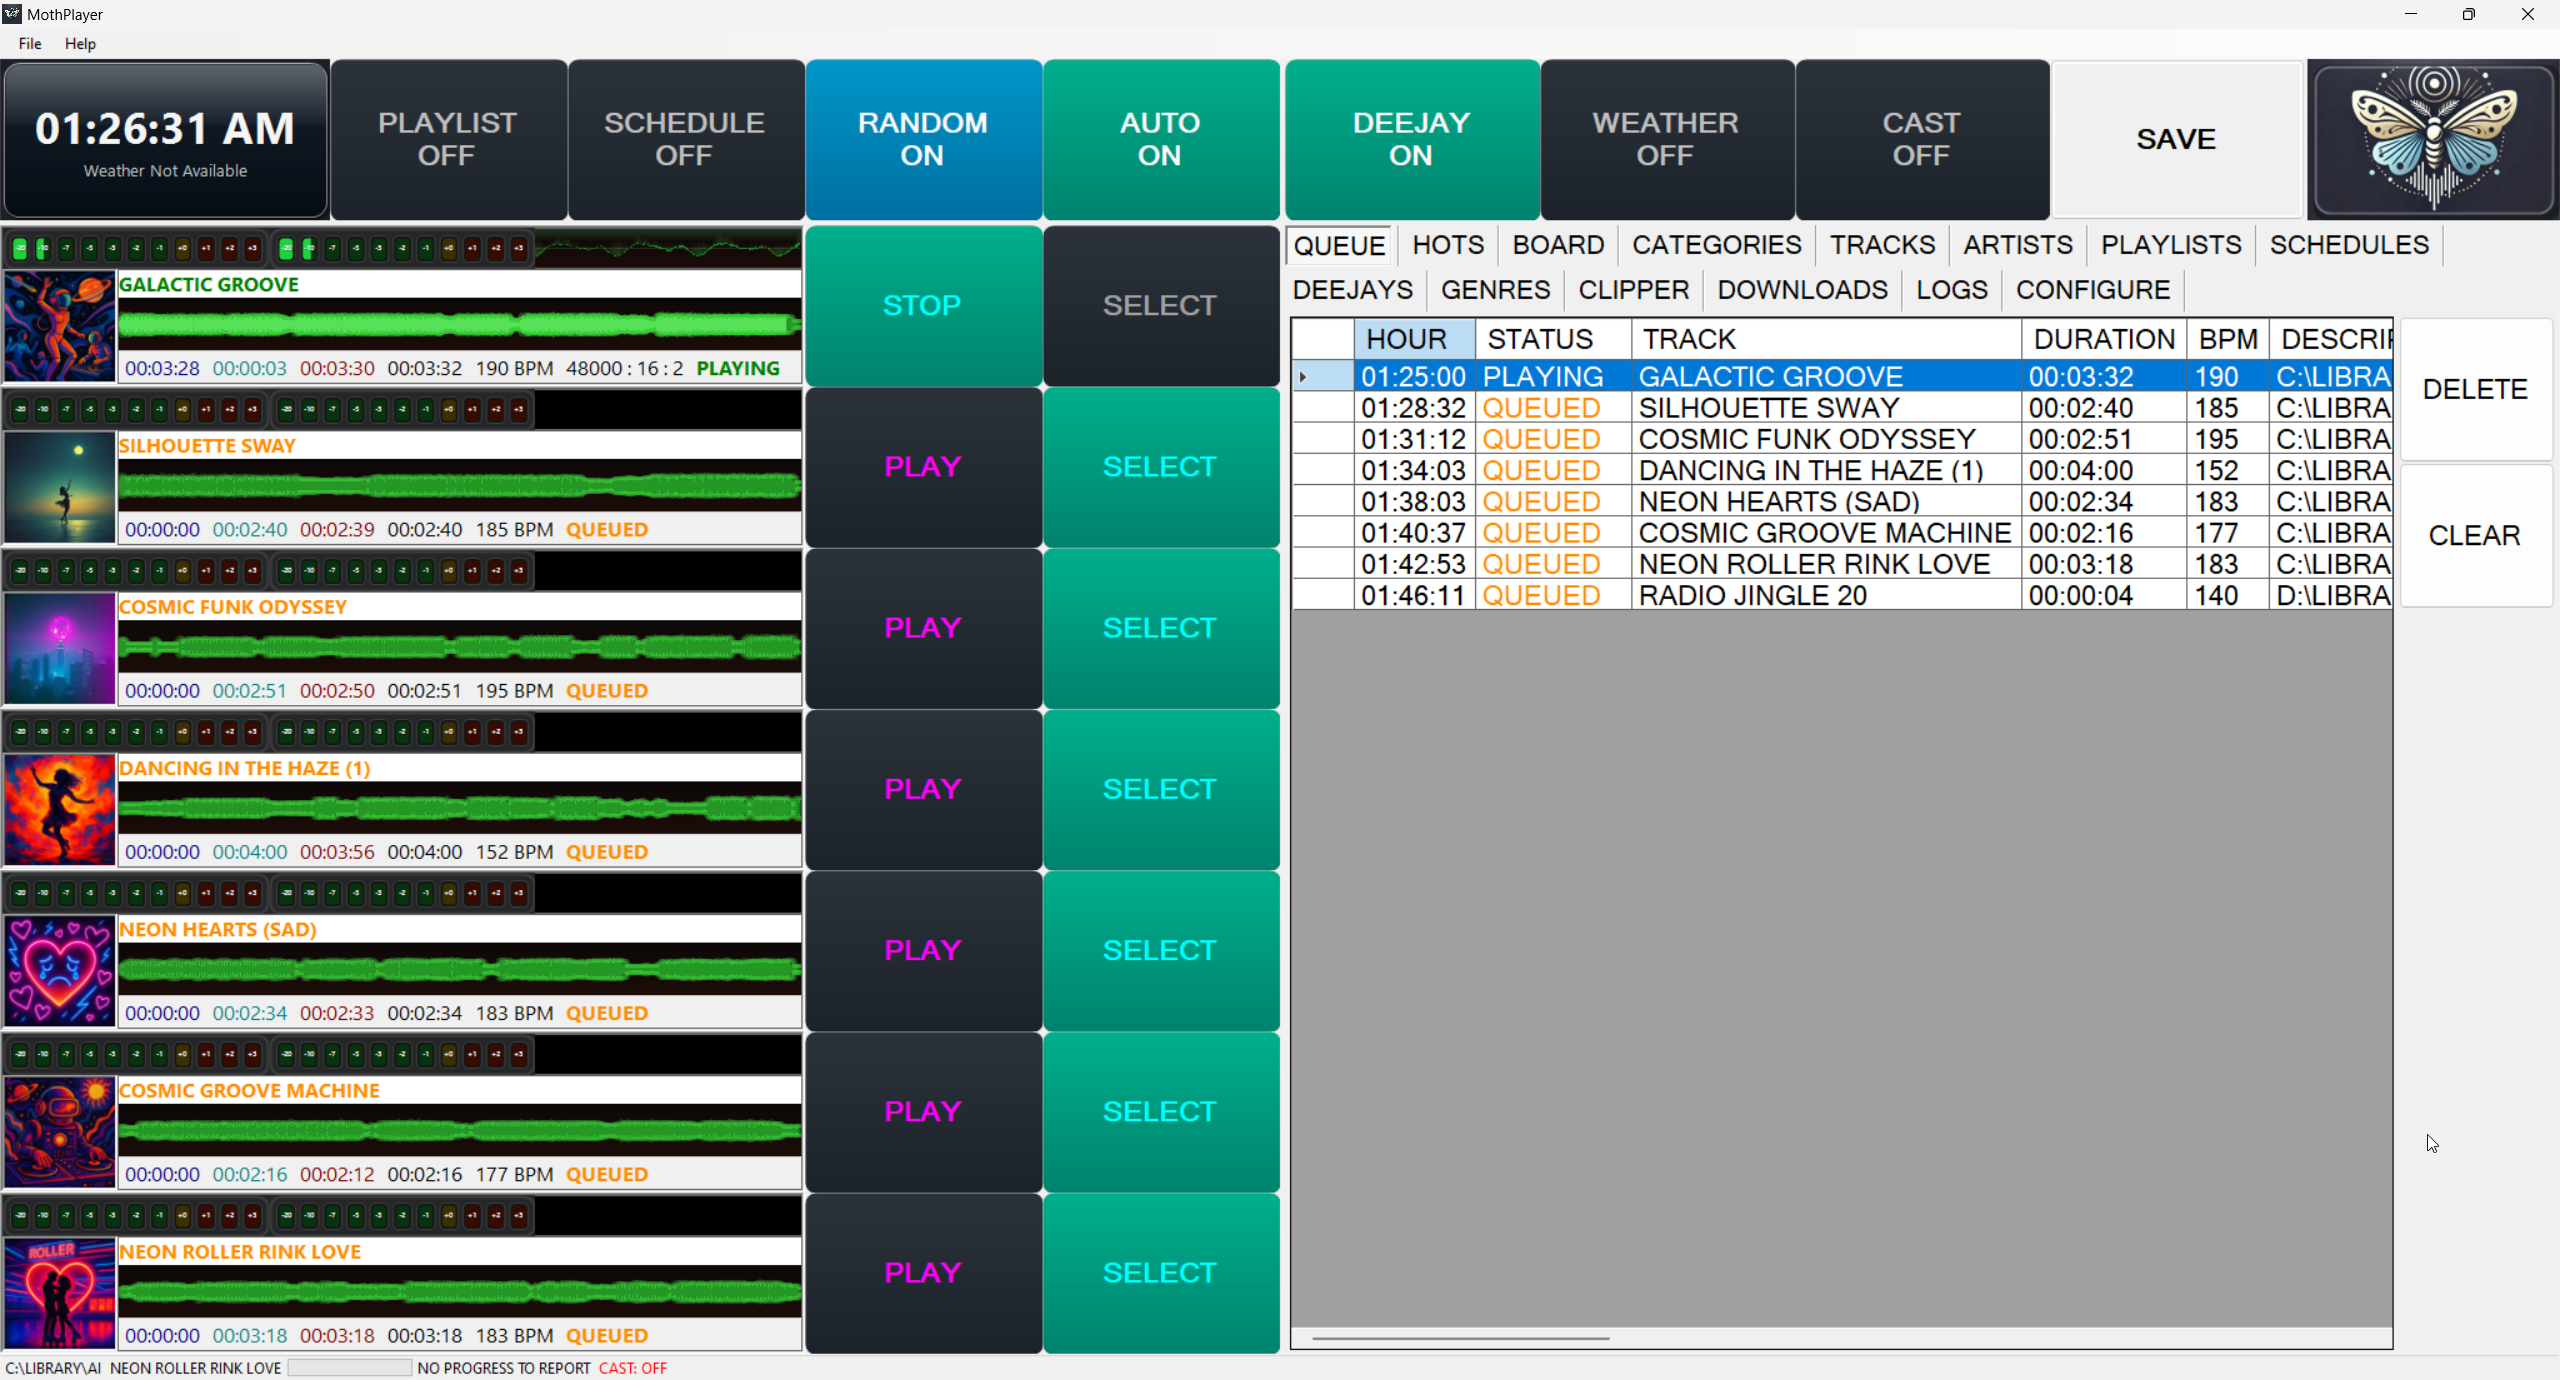Click the Neon Hearts (Sad) album art

pyautogui.click(x=59, y=971)
